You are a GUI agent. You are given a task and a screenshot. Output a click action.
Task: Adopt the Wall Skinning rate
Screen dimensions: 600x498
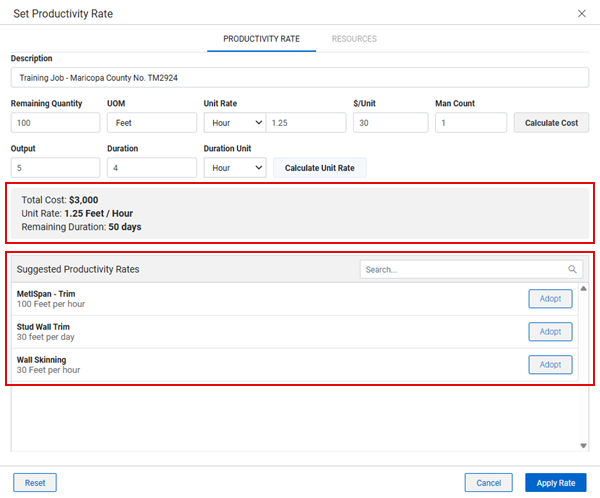coord(550,364)
